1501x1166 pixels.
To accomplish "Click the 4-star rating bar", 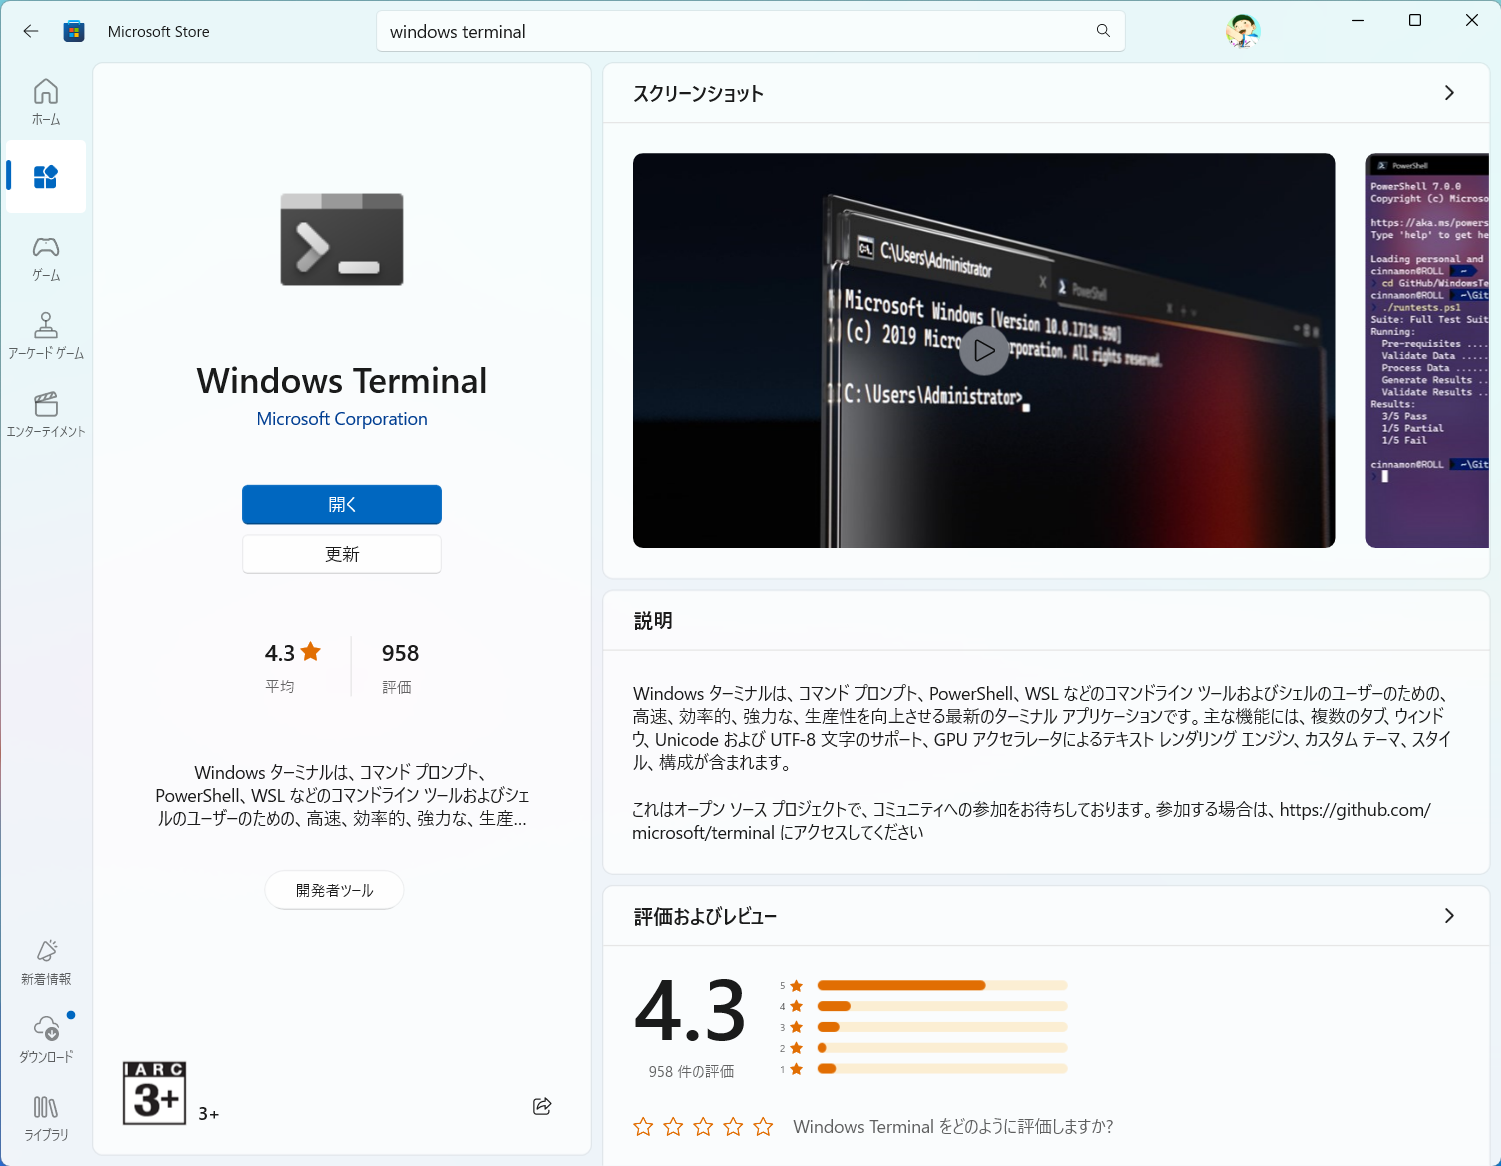I will click(942, 1006).
